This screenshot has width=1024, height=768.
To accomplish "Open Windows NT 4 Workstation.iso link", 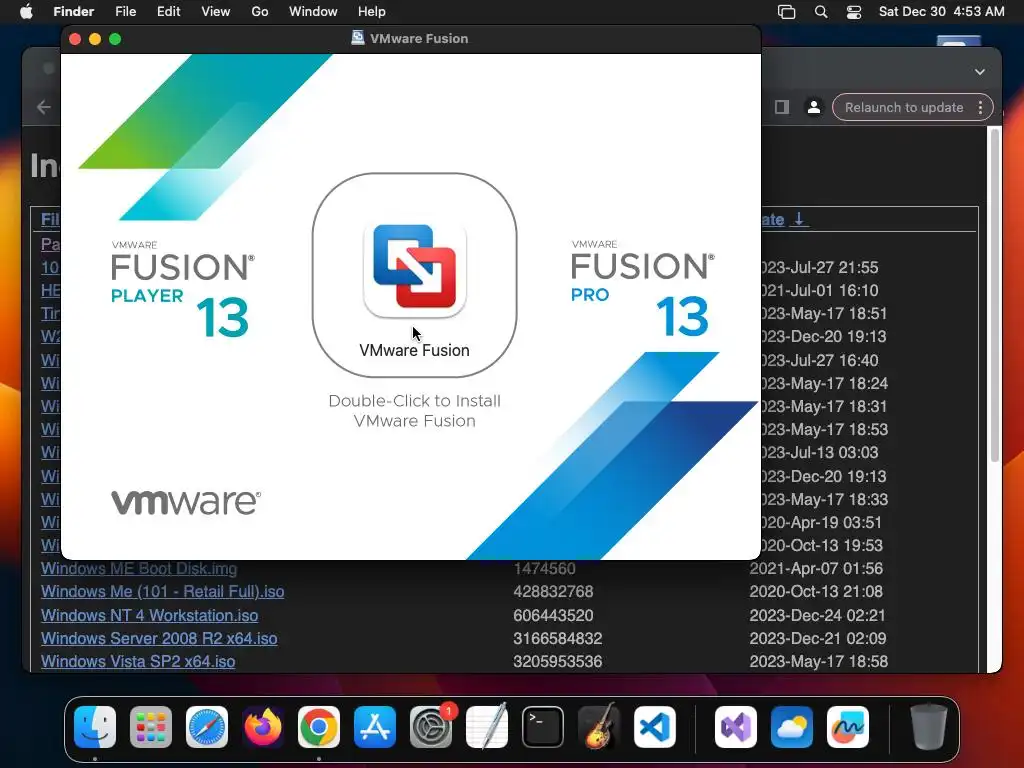I will pos(150,615).
